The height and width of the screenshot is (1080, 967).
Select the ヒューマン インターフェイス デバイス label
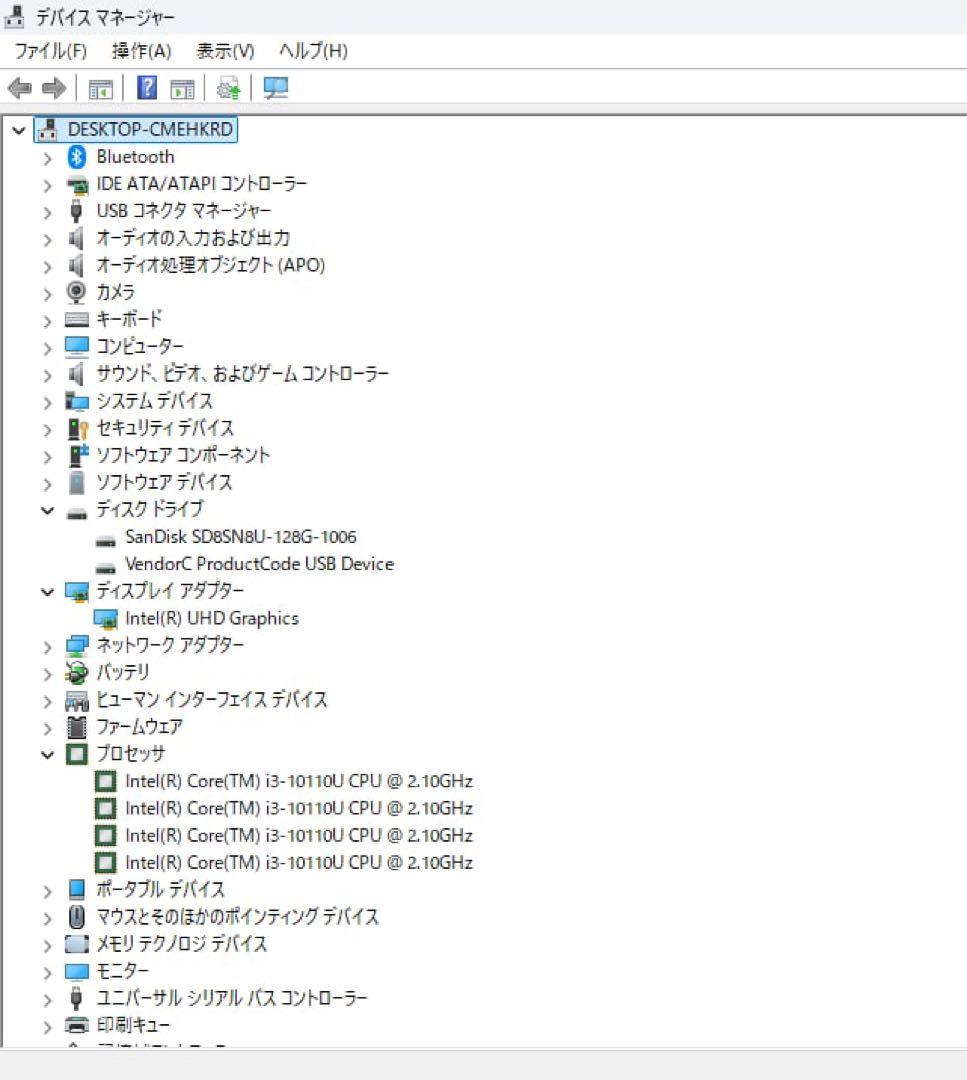click(x=211, y=700)
